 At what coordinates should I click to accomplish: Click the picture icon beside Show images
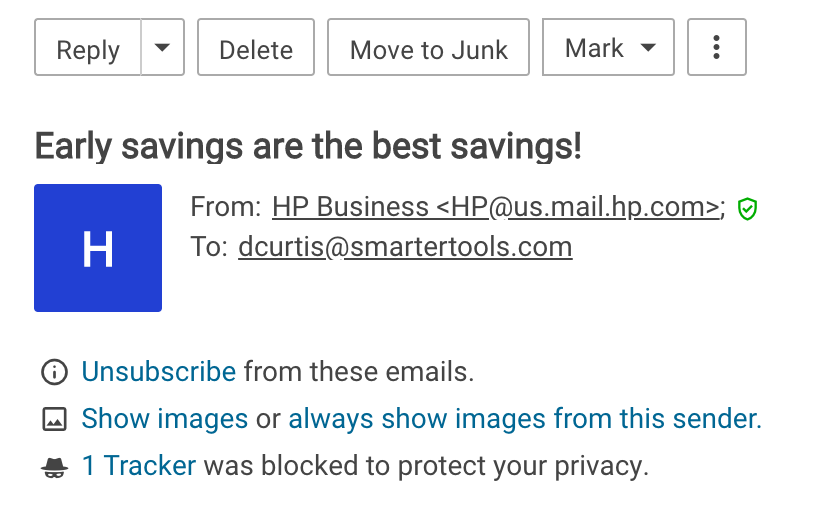pos(53,419)
